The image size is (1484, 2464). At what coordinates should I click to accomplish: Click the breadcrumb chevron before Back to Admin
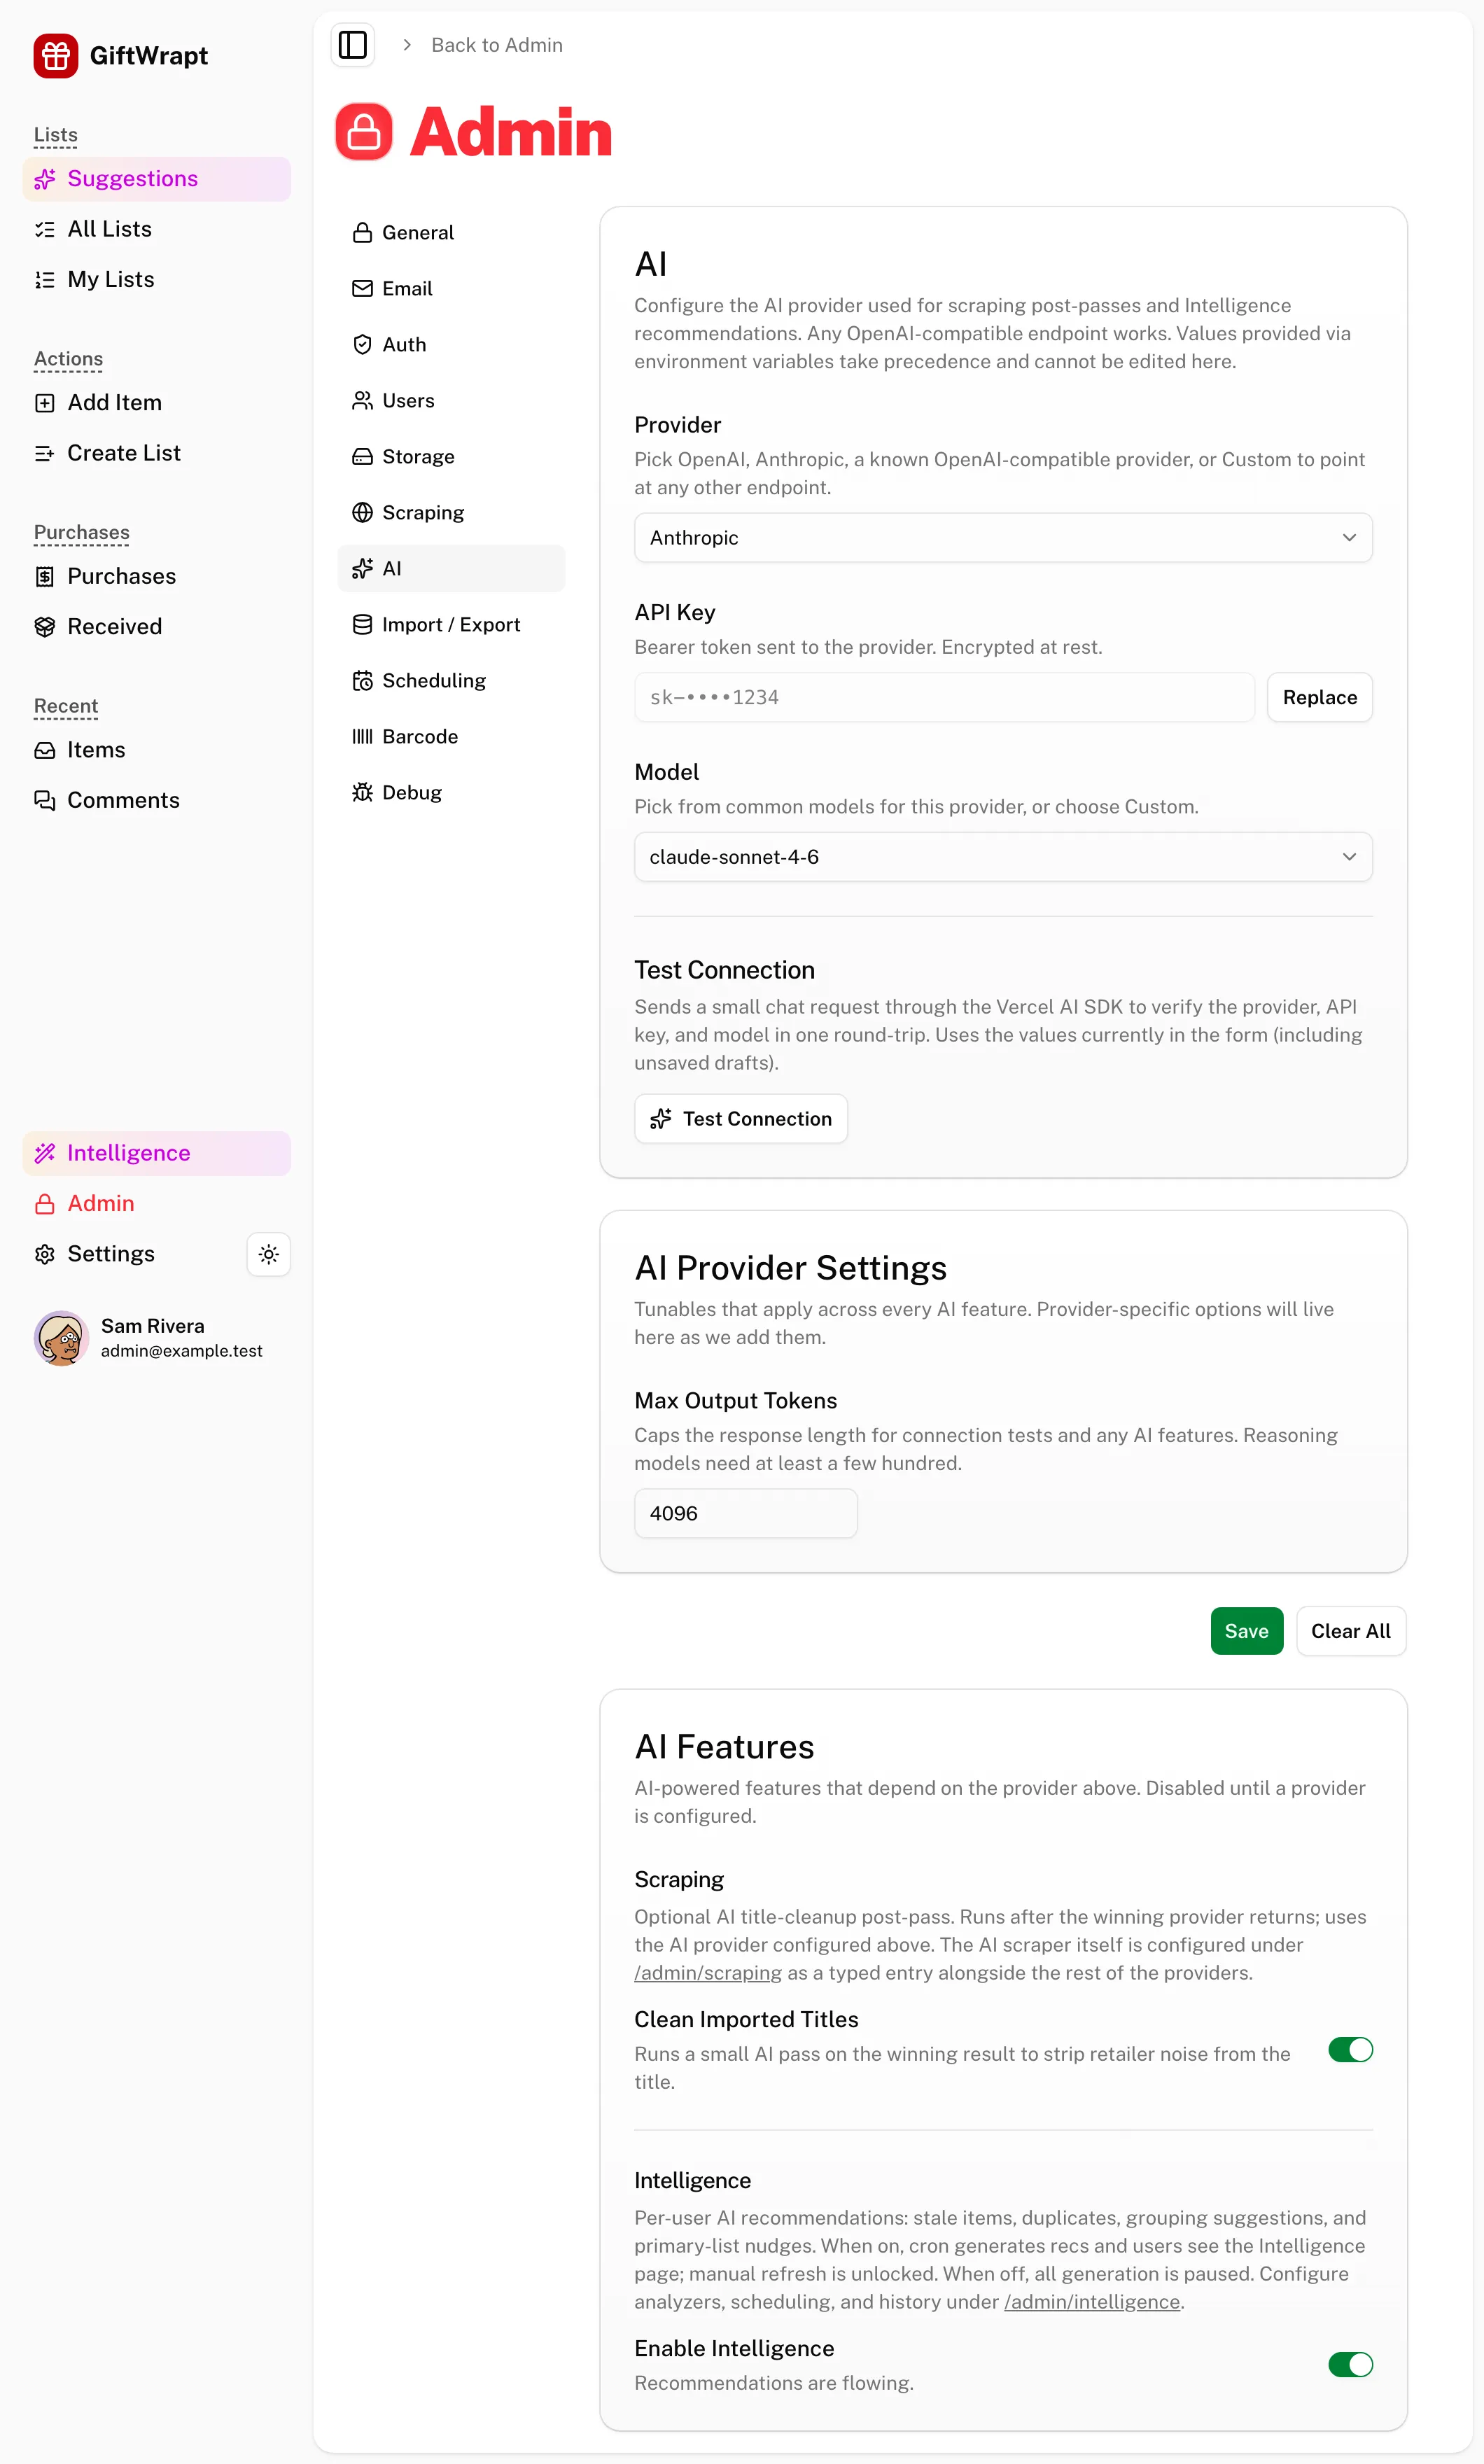tap(407, 45)
